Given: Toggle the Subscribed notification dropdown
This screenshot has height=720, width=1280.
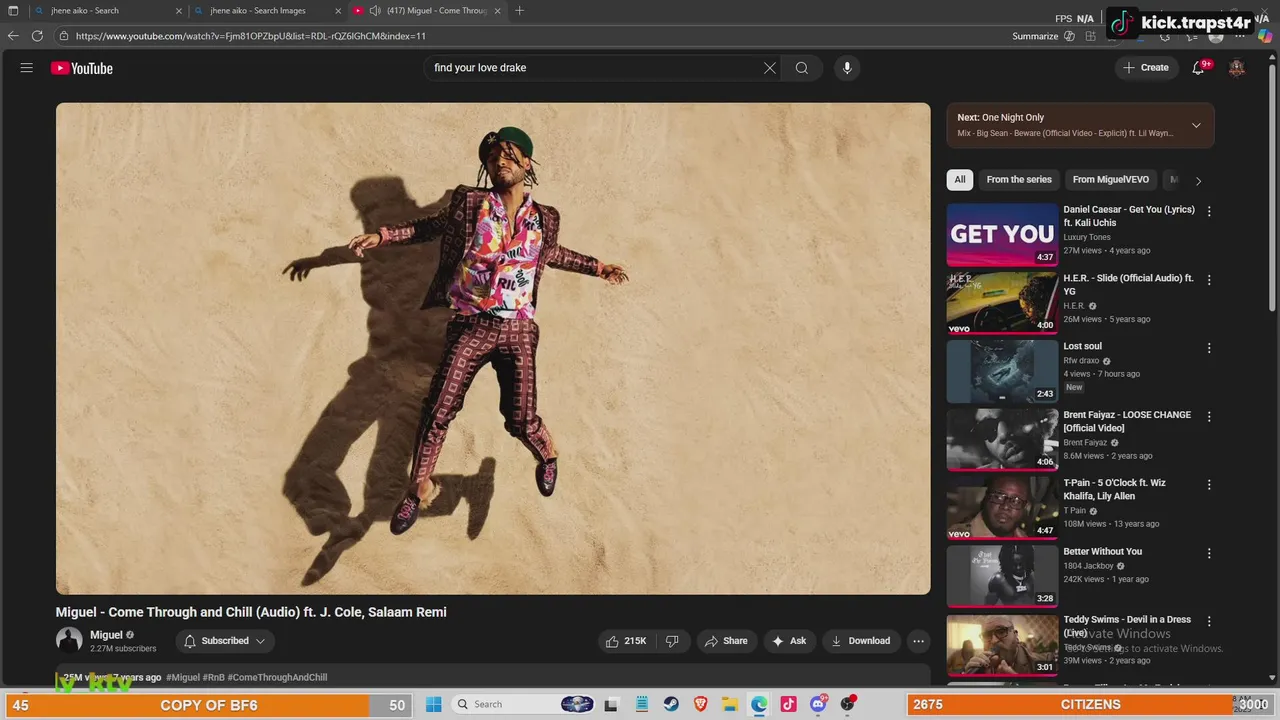Looking at the screenshot, I should coord(226,641).
